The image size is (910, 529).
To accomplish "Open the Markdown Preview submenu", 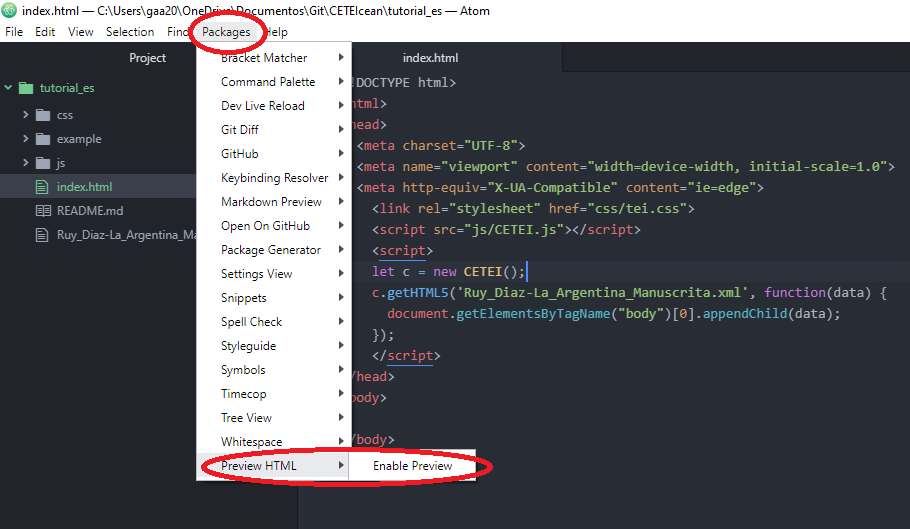I will [x=271, y=202].
